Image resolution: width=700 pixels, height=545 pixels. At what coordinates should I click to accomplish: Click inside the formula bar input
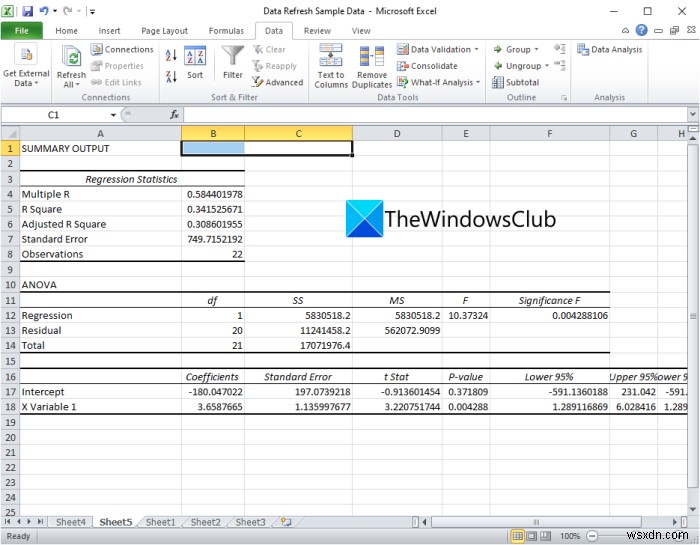point(435,115)
